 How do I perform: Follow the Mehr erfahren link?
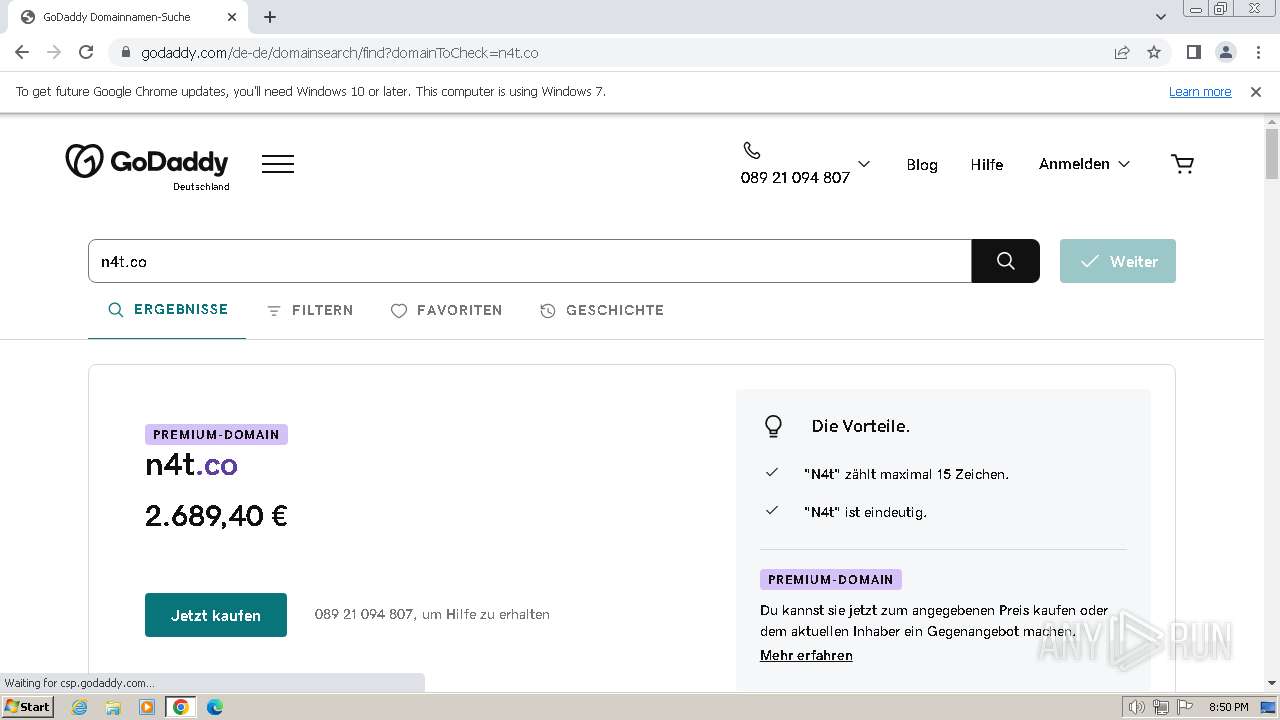coord(806,656)
